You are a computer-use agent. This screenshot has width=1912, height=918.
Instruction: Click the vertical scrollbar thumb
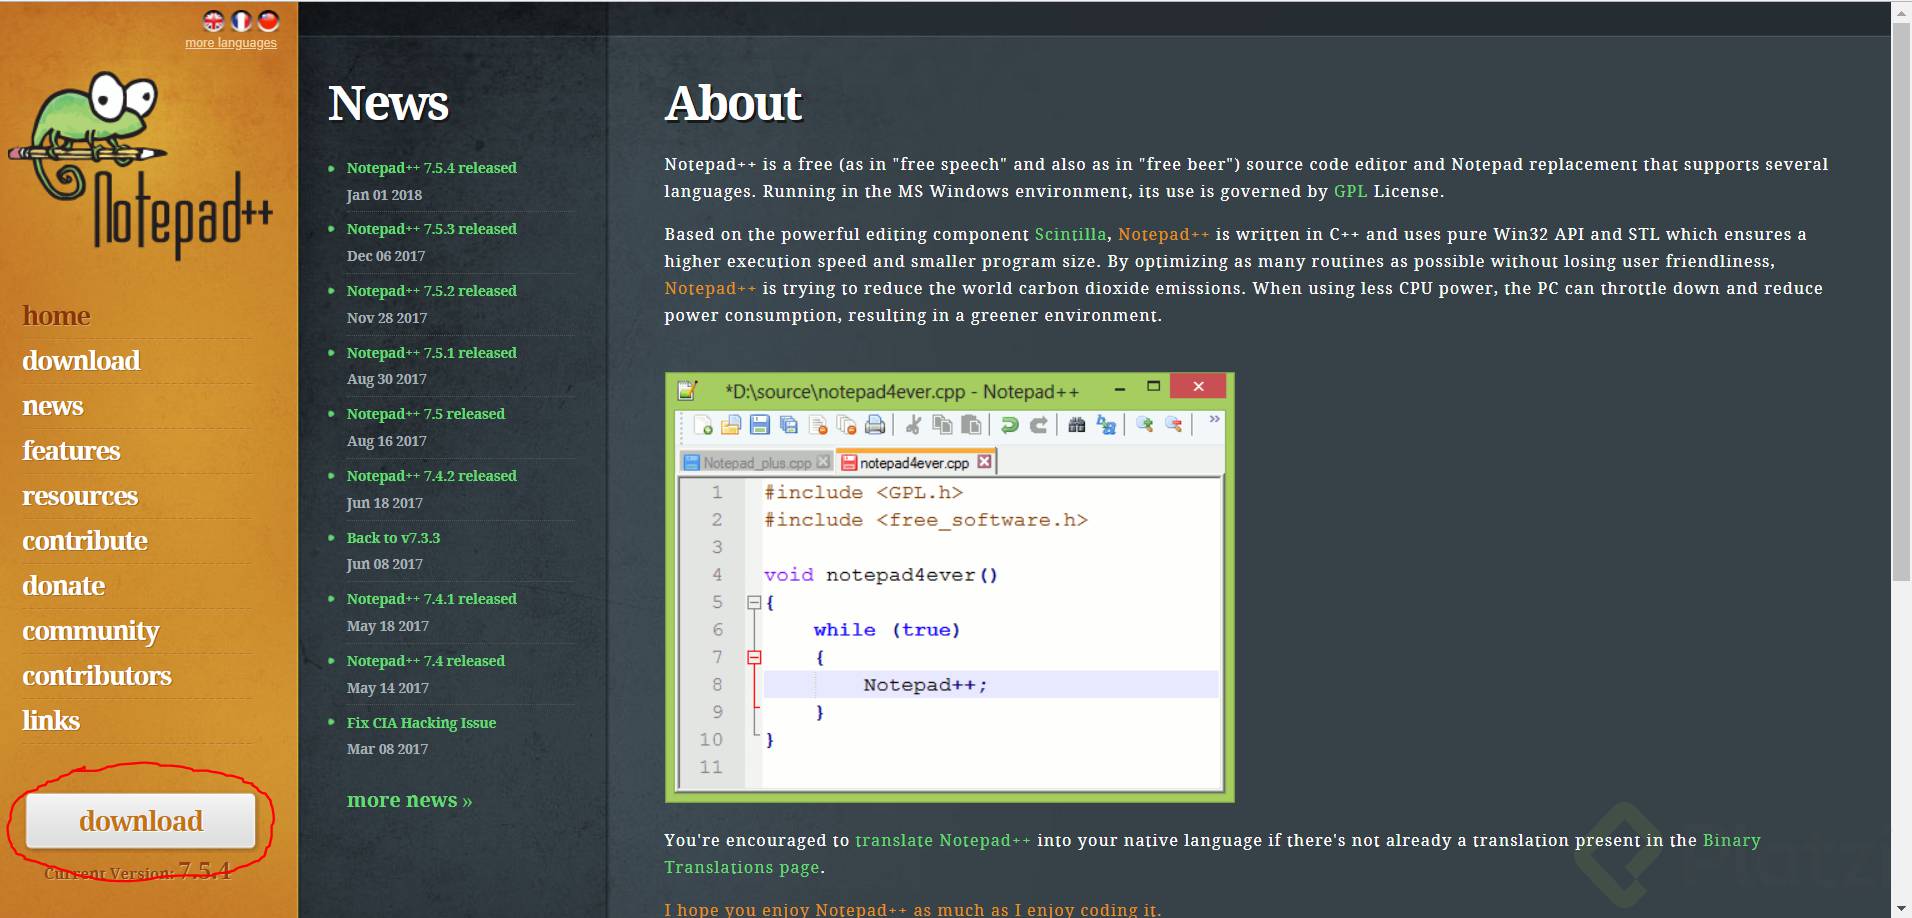click(1901, 302)
